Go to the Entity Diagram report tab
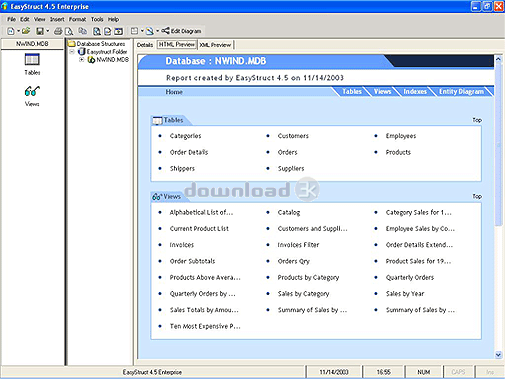The image size is (505, 379). [461, 92]
